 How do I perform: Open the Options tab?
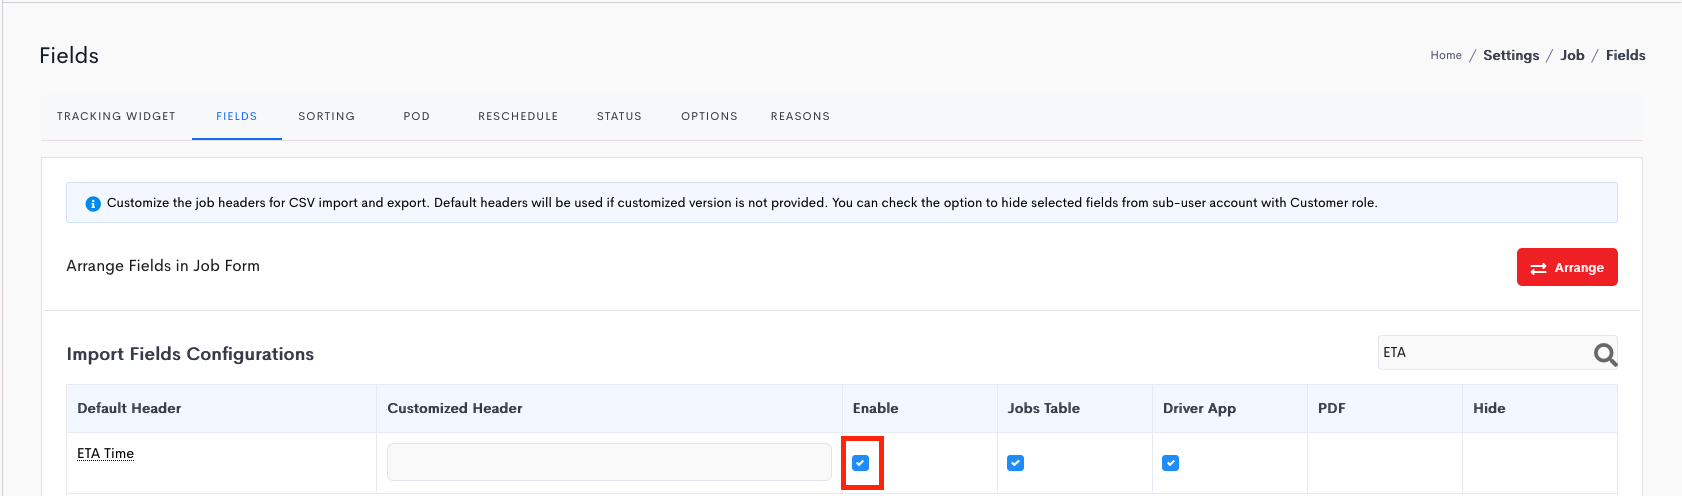point(709,116)
